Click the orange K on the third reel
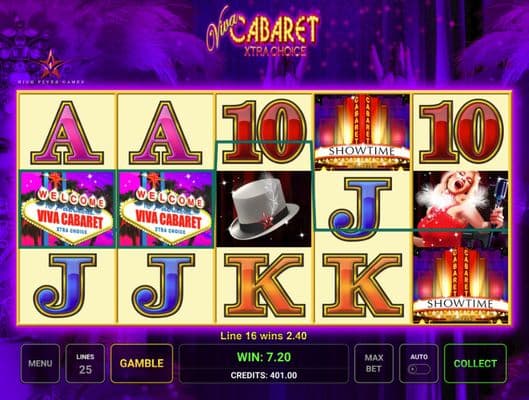 tap(264, 285)
